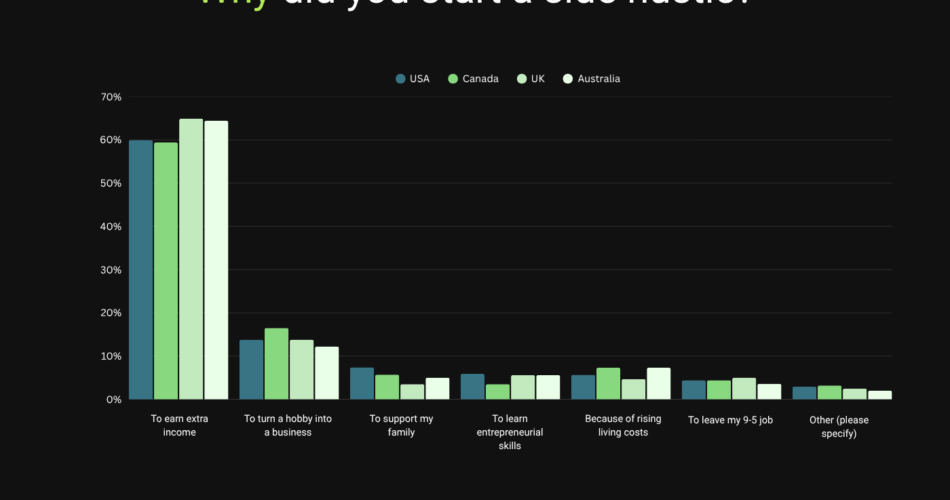This screenshot has height=500, width=950.
Task: Click the UK legend color dot
Action: click(521, 79)
